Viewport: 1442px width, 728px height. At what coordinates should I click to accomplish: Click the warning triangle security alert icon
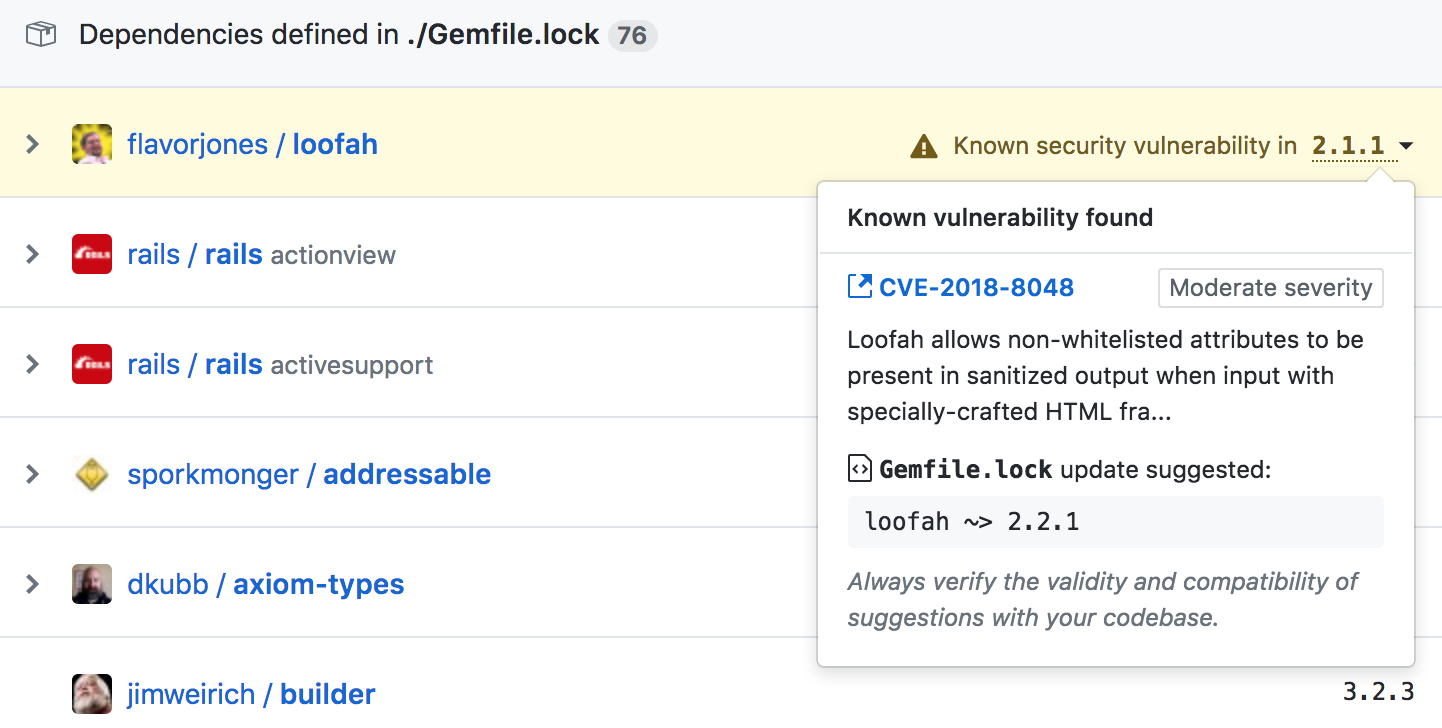(924, 147)
